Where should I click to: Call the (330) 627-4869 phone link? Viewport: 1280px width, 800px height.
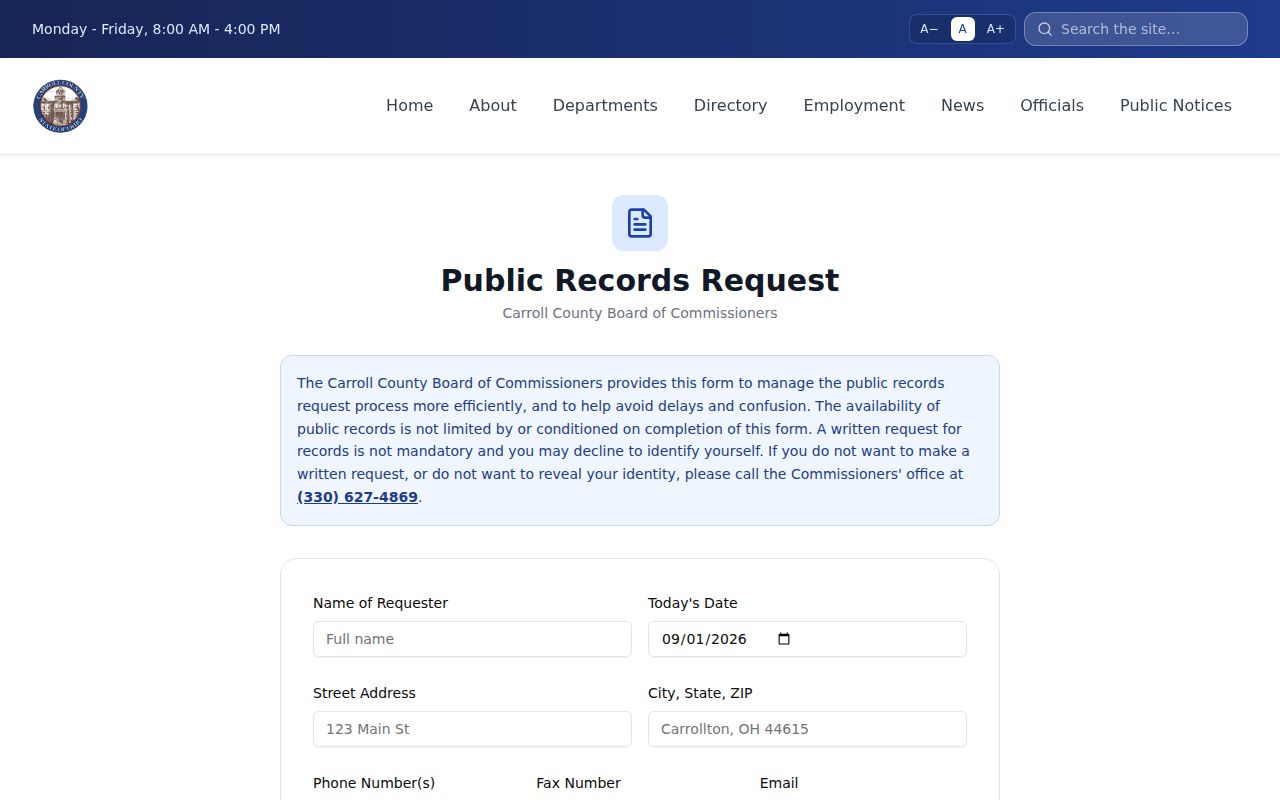point(358,497)
